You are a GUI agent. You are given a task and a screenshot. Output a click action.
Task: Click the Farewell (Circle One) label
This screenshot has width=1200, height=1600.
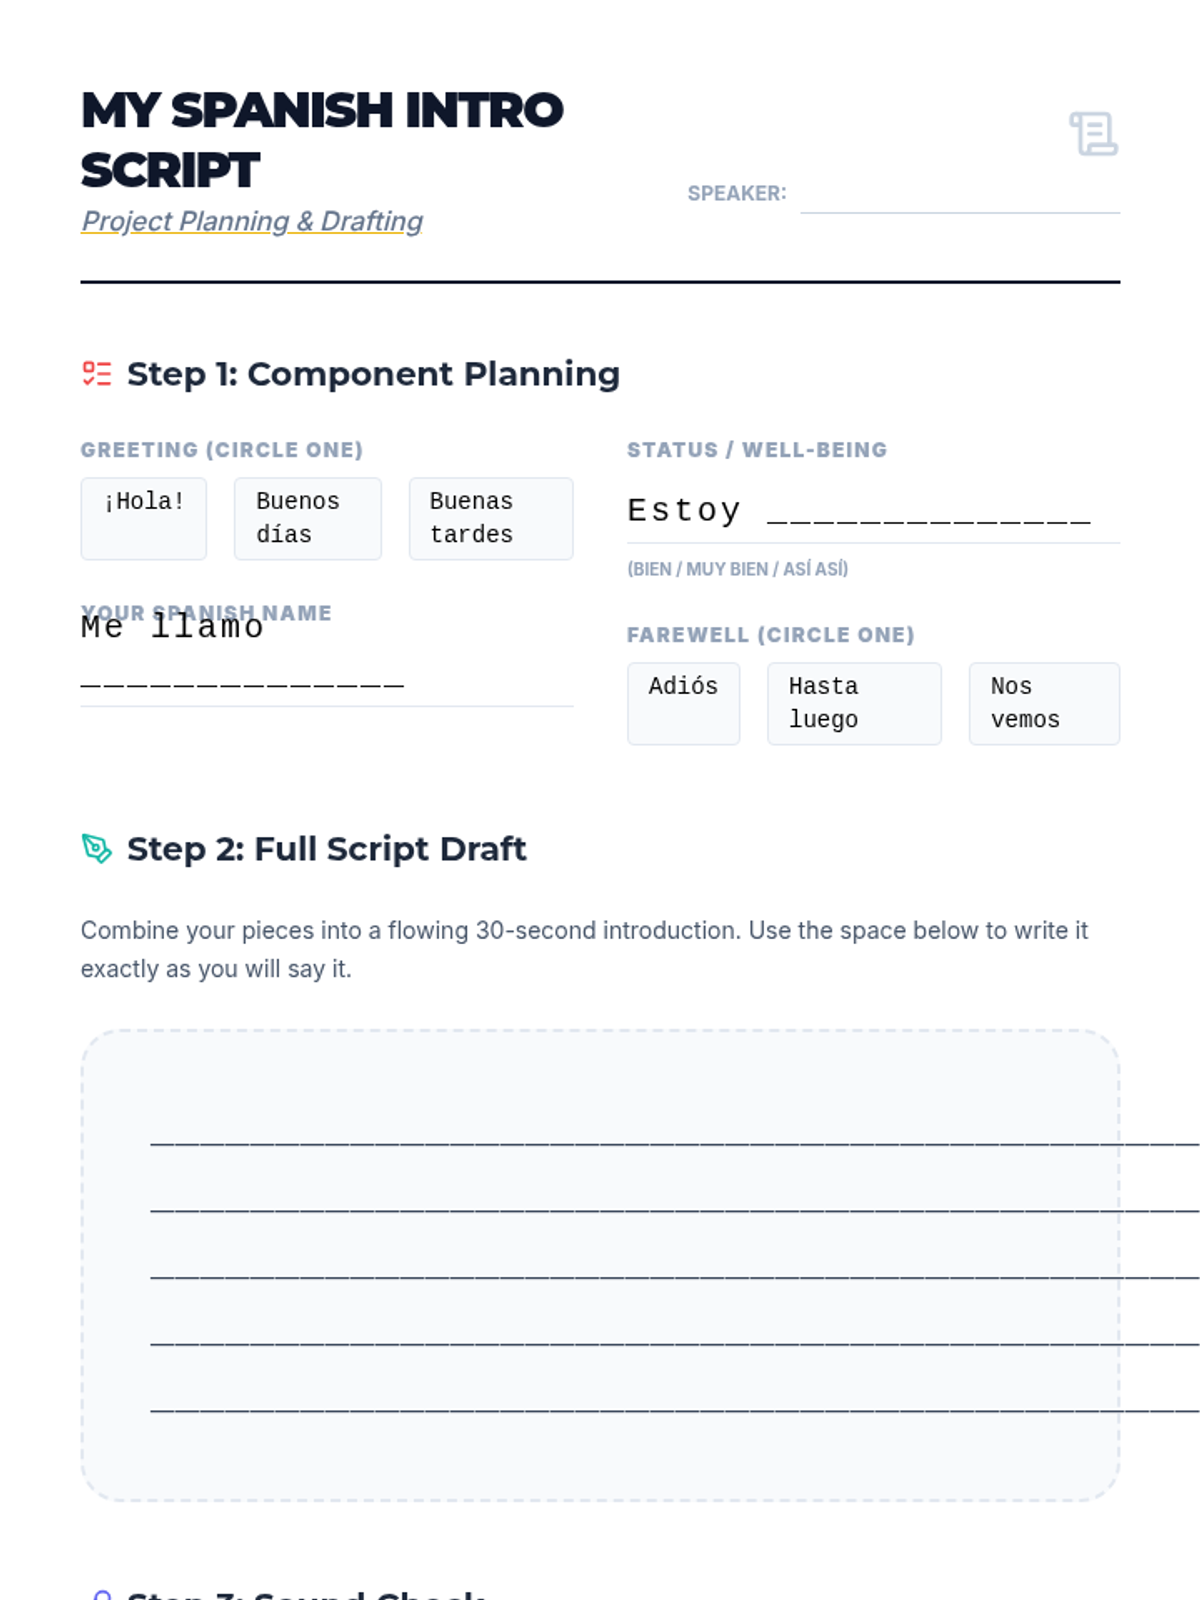click(x=770, y=635)
